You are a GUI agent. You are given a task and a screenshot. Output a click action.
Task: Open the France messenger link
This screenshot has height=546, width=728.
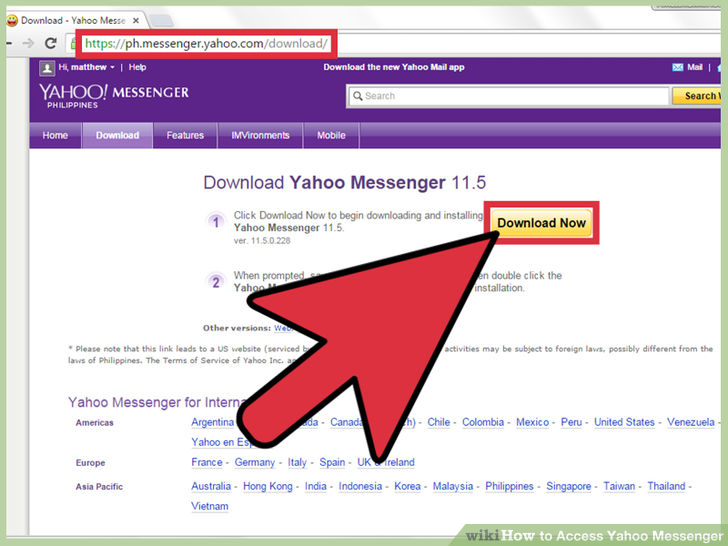point(207,462)
